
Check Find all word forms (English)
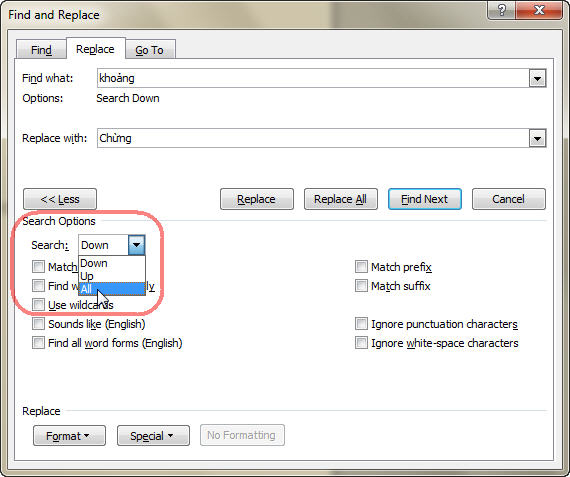(38, 342)
